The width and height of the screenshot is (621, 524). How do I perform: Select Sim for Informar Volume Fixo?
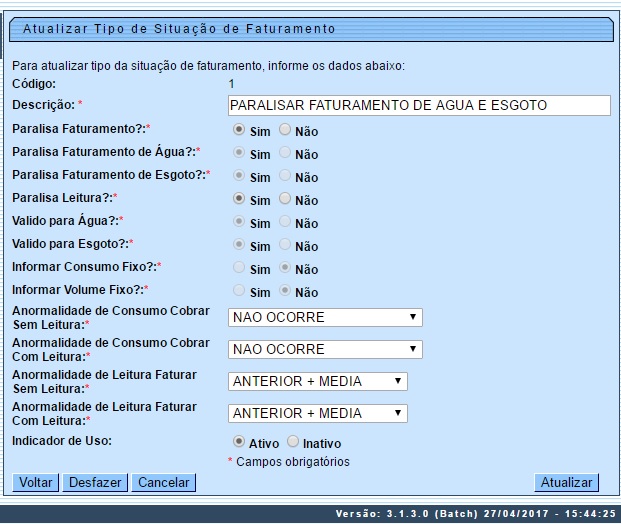[x=239, y=291]
